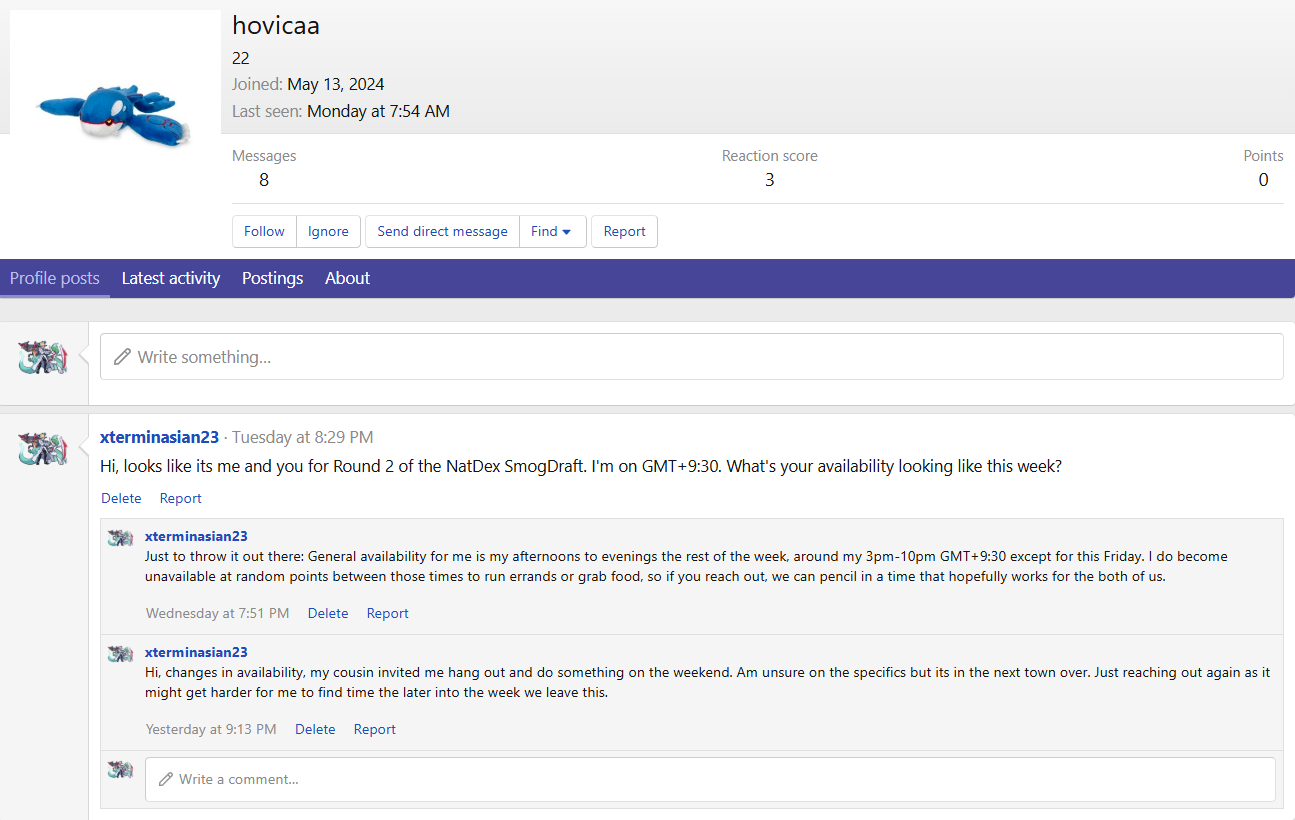
Task: Click Last seen Monday at 7:54 AM
Action: [378, 111]
